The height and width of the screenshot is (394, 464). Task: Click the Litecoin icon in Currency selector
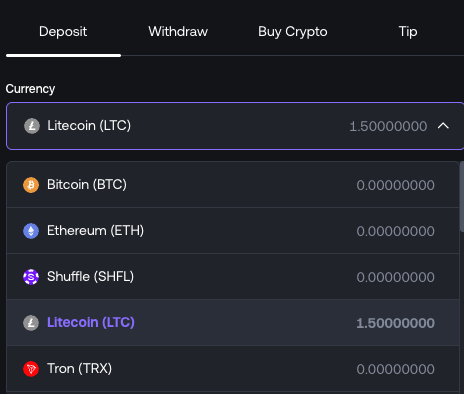(32, 126)
